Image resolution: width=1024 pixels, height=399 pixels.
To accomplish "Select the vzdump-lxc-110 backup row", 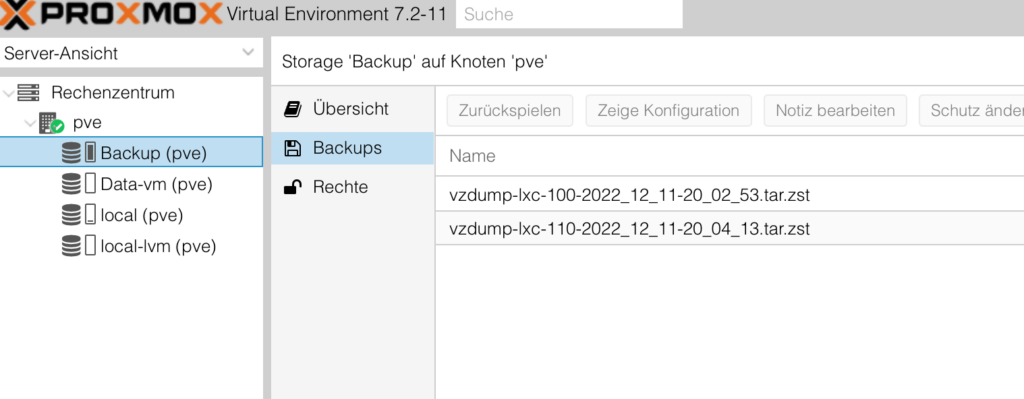I will (729, 229).
